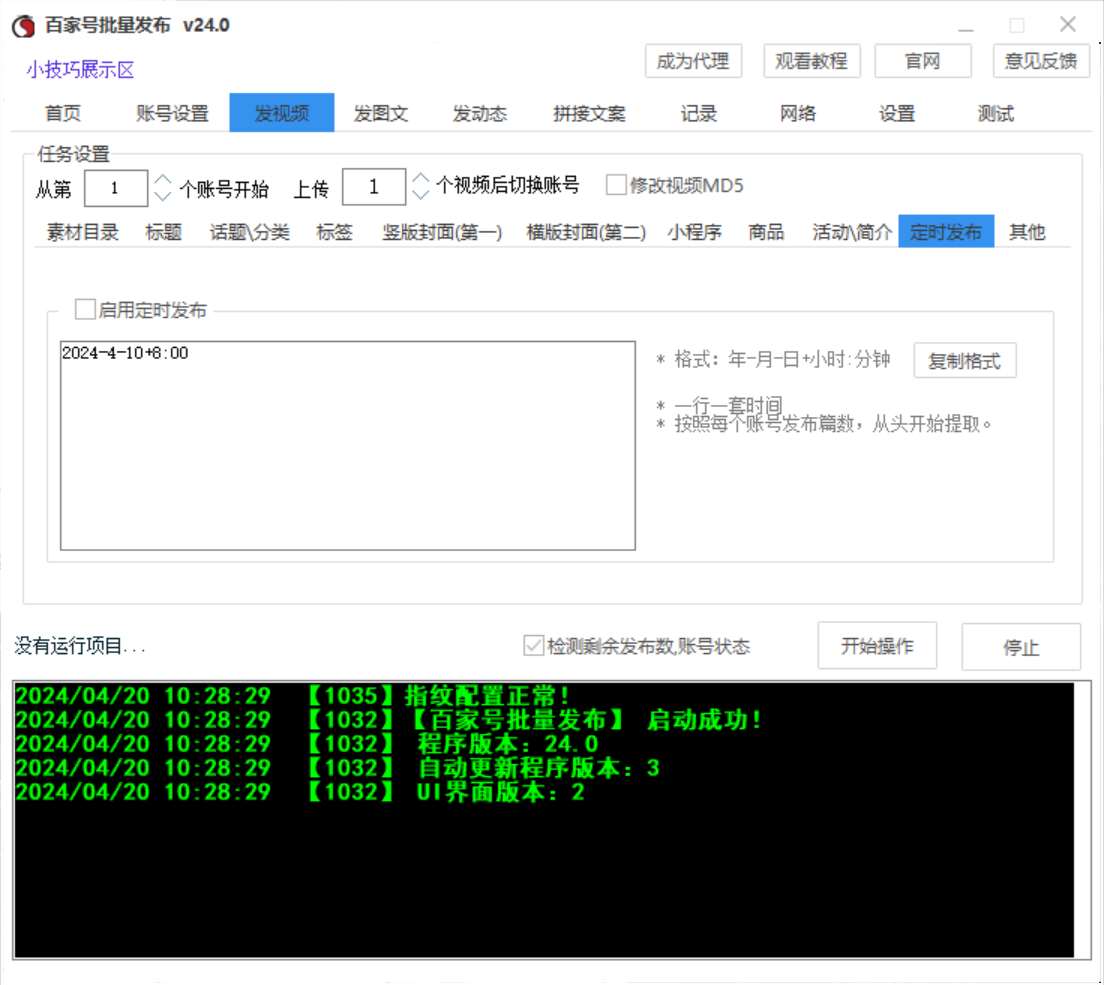Open the 账号设置 tab
The width and height of the screenshot is (1104, 985).
(172, 113)
